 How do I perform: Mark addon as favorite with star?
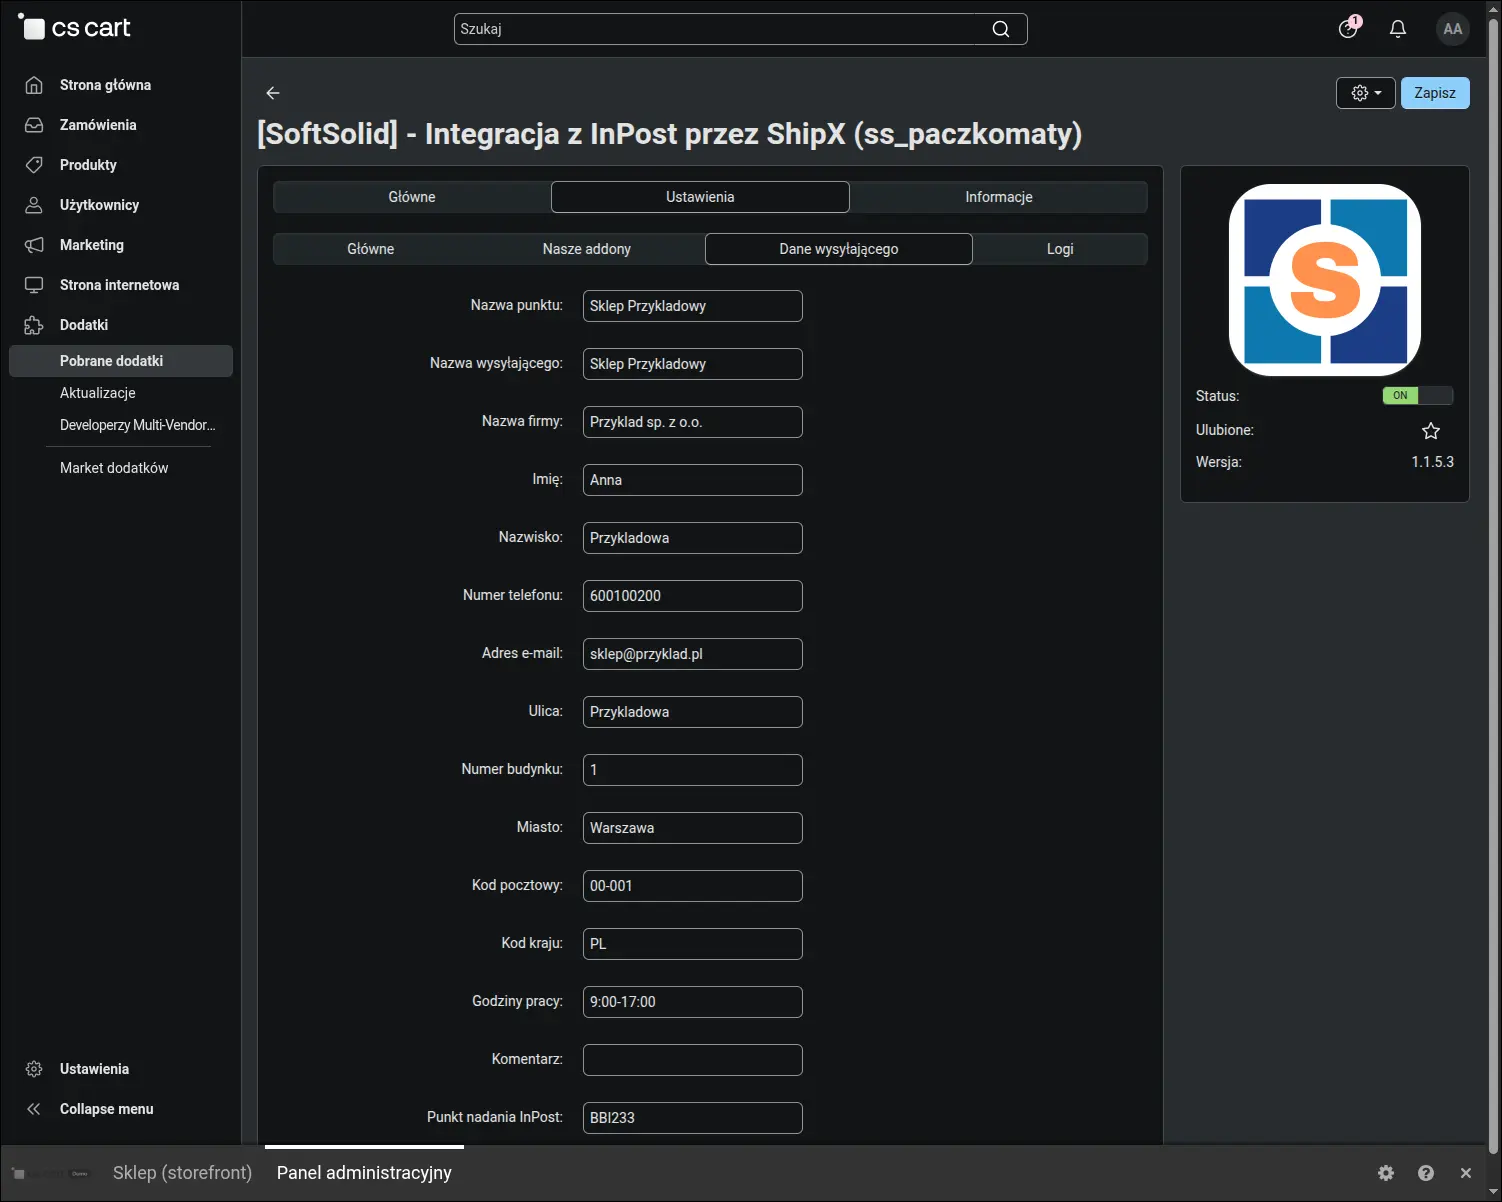1431,431
